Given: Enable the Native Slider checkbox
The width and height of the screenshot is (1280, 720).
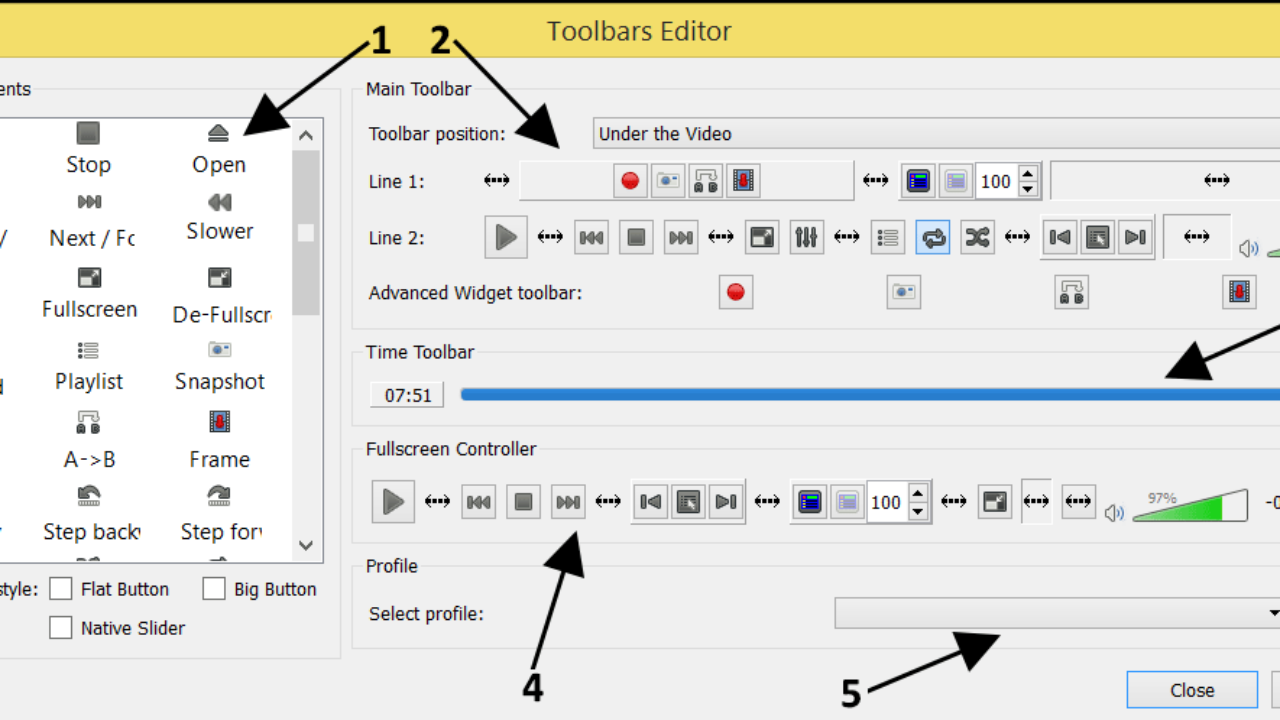Looking at the screenshot, I should pyautogui.click(x=60, y=627).
